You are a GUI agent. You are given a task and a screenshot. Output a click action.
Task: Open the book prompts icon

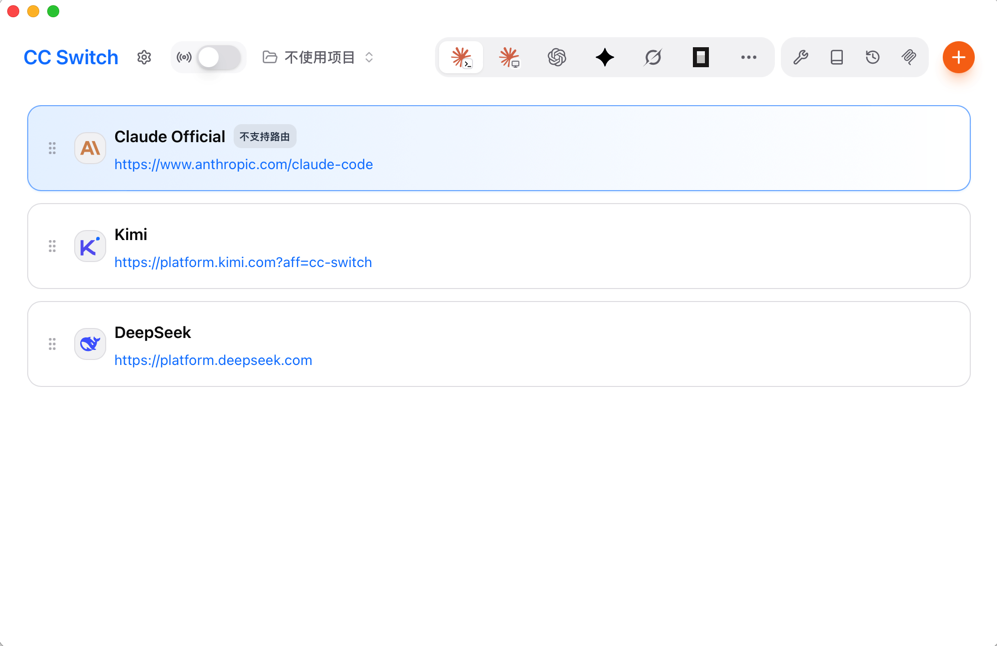click(837, 57)
